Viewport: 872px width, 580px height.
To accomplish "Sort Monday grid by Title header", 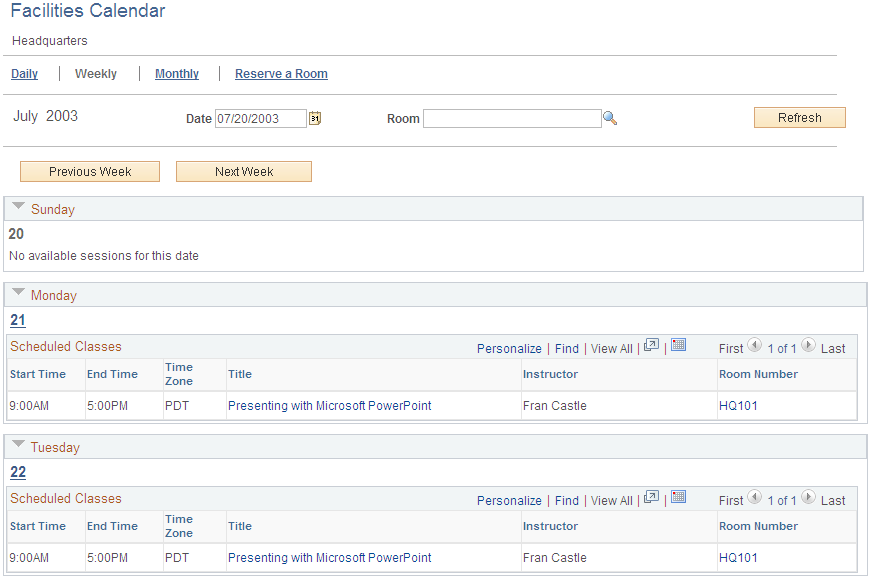I will pyautogui.click(x=240, y=374).
